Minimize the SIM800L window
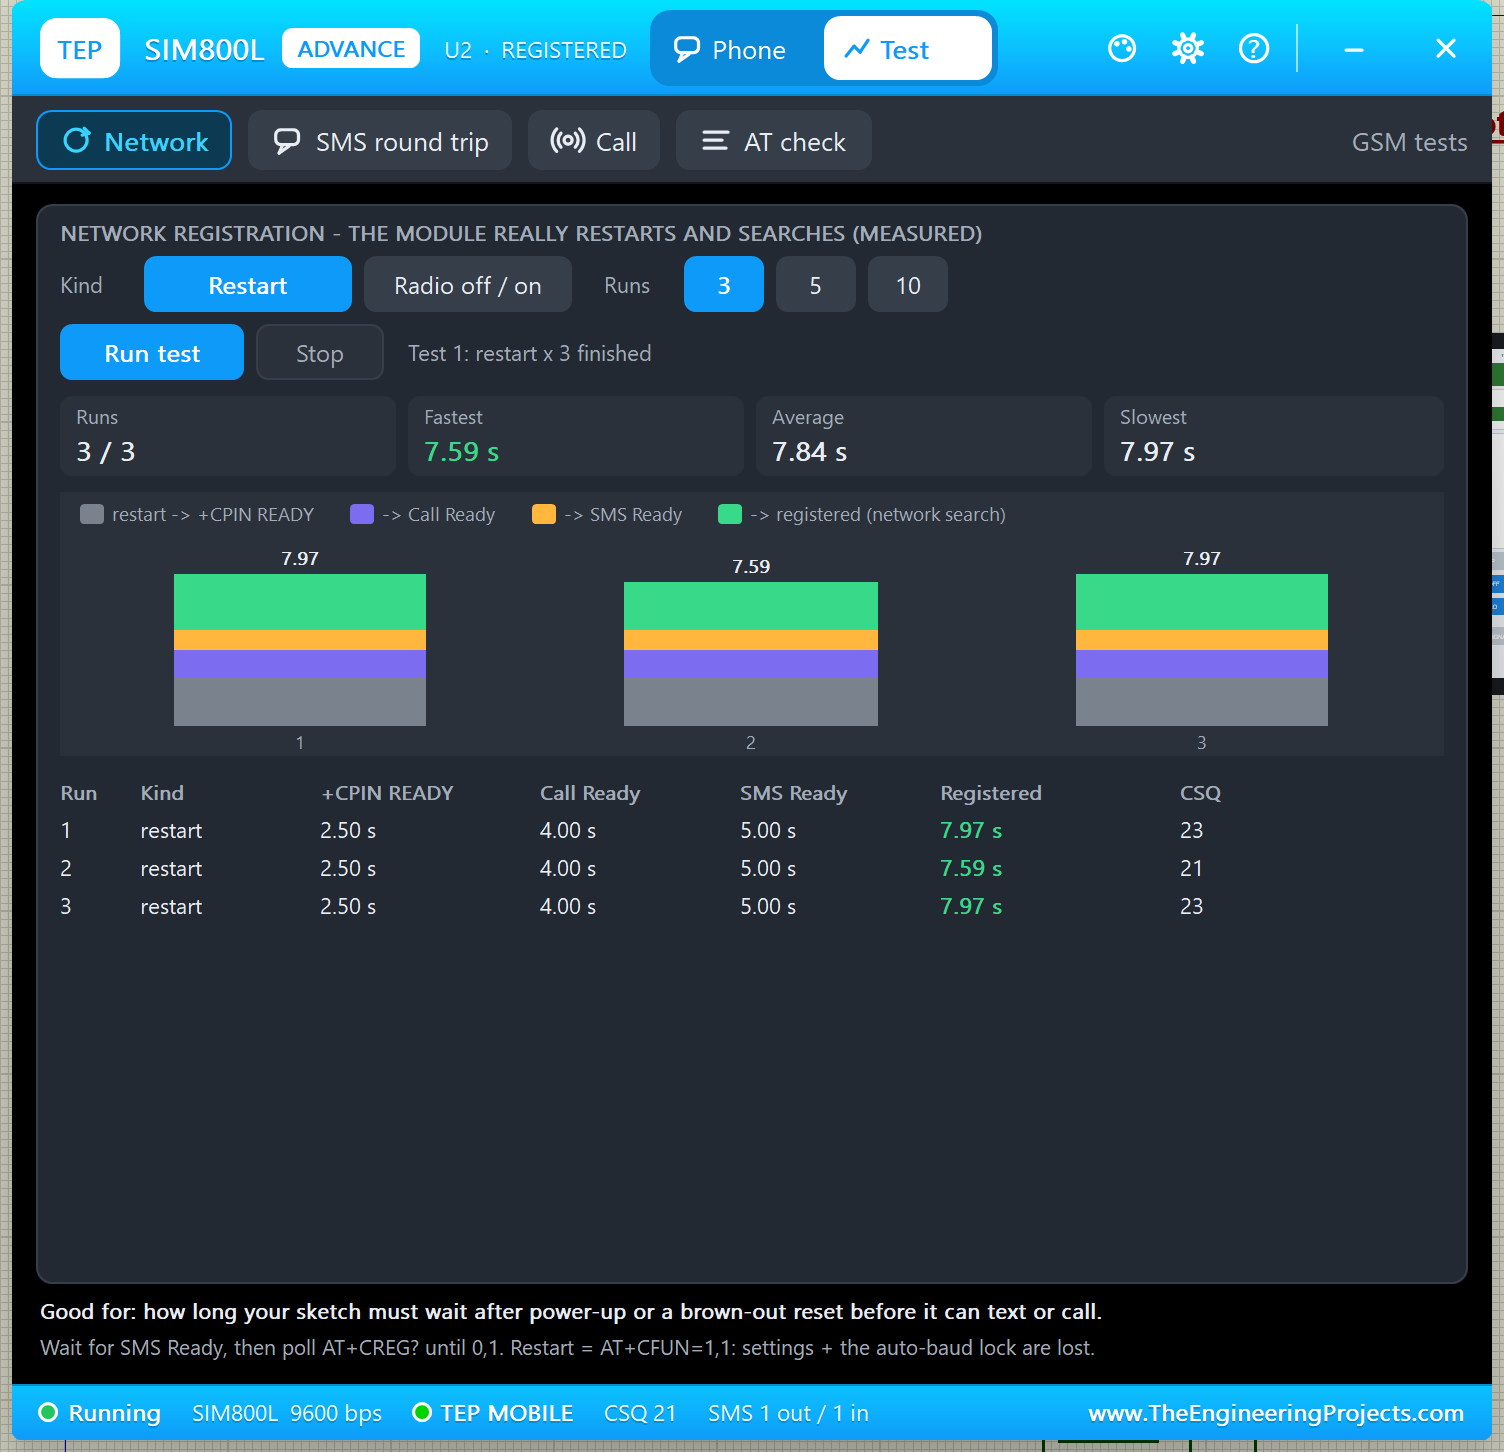Viewport: 1504px width, 1452px height. click(x=1354, y=48)
